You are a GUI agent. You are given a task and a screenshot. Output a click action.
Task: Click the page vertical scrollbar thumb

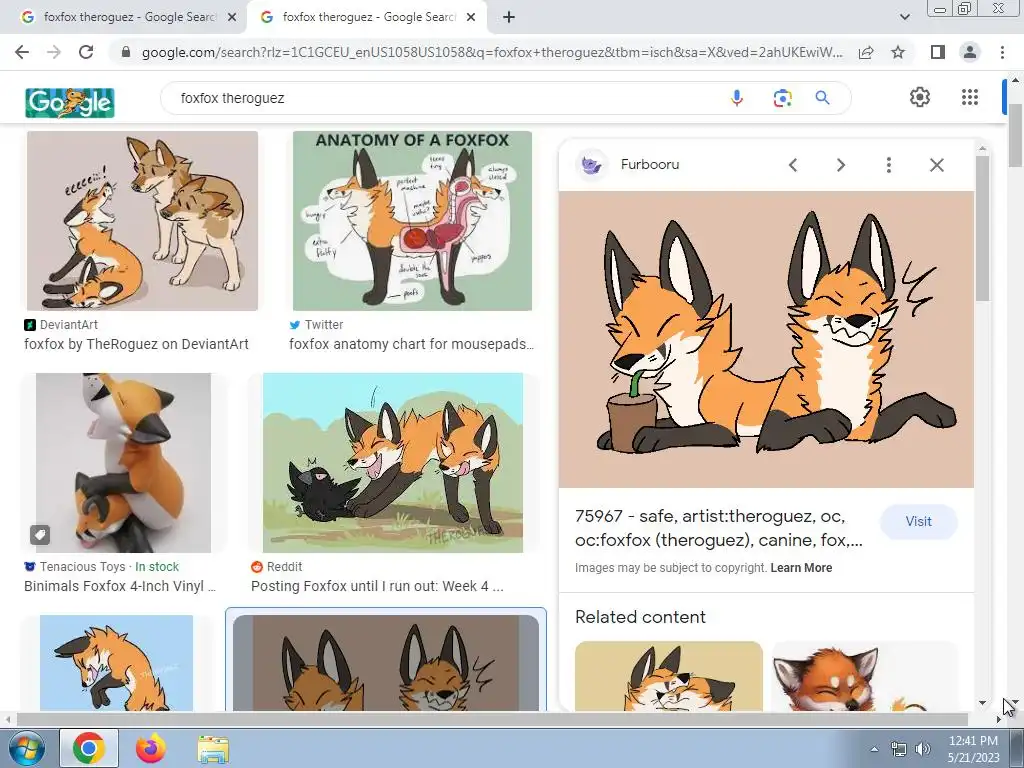1016,134
